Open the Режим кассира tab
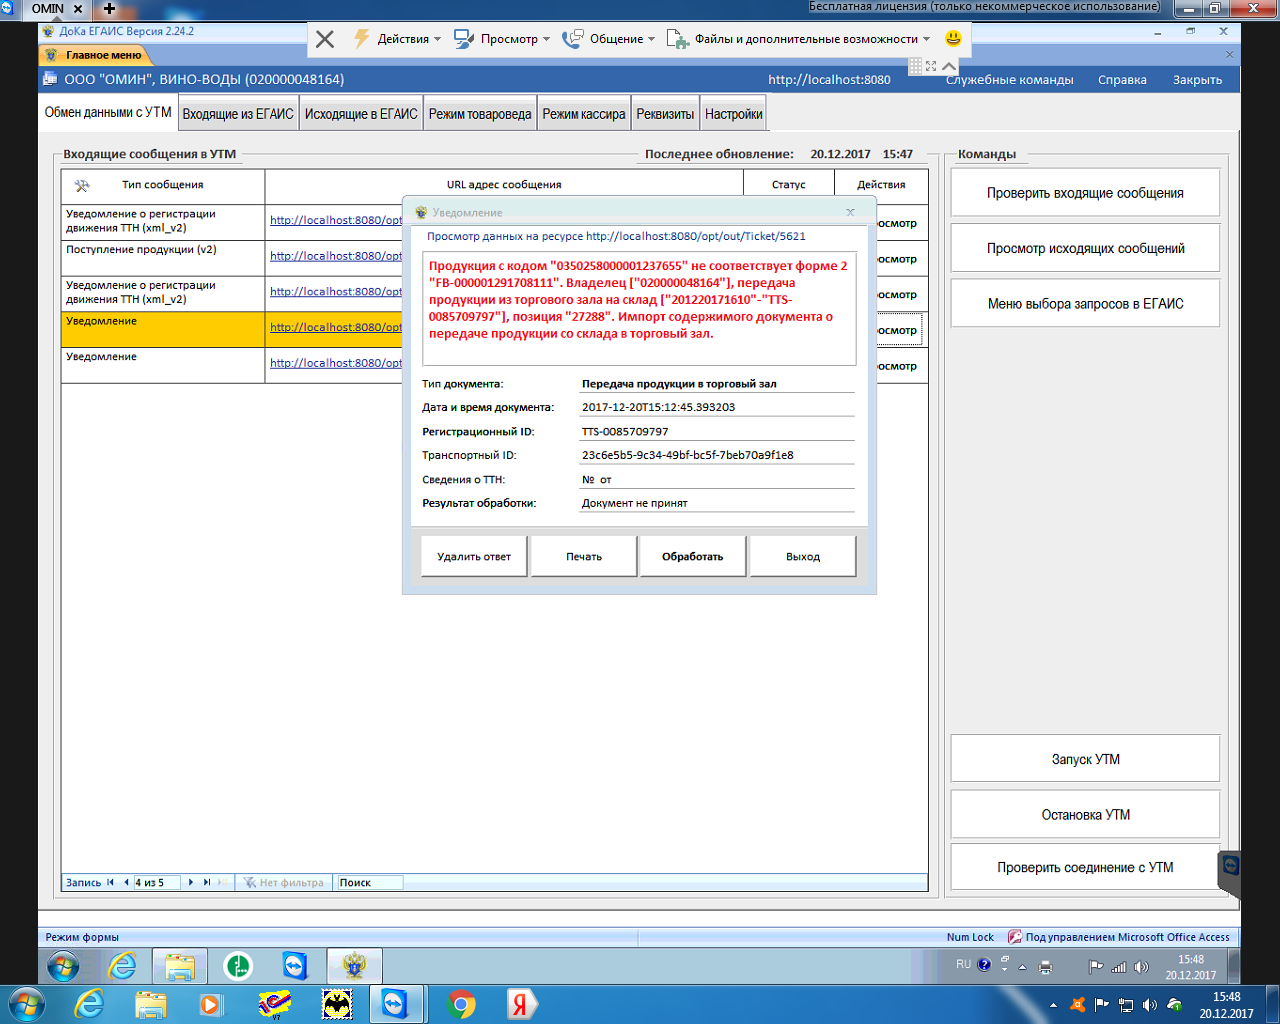This screenshot has height=1024, width=1280. coord(584,114)
